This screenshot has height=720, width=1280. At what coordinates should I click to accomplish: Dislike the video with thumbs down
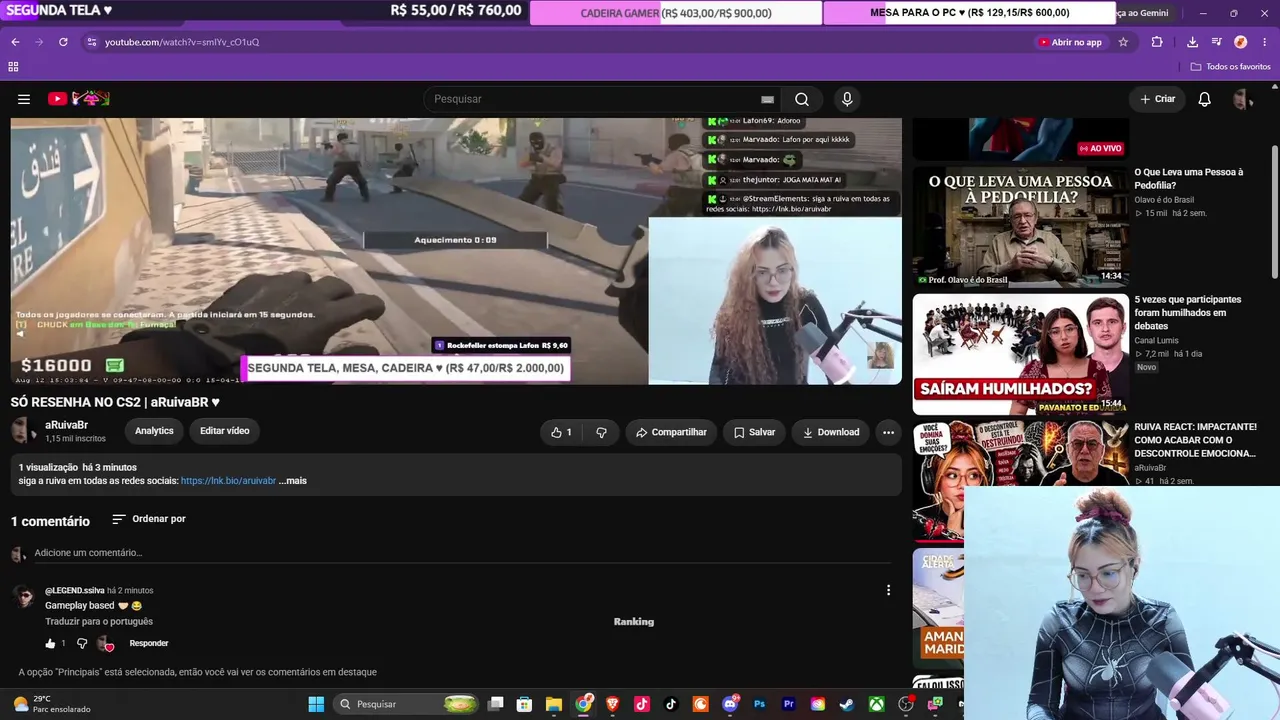[x=601, y=432]
